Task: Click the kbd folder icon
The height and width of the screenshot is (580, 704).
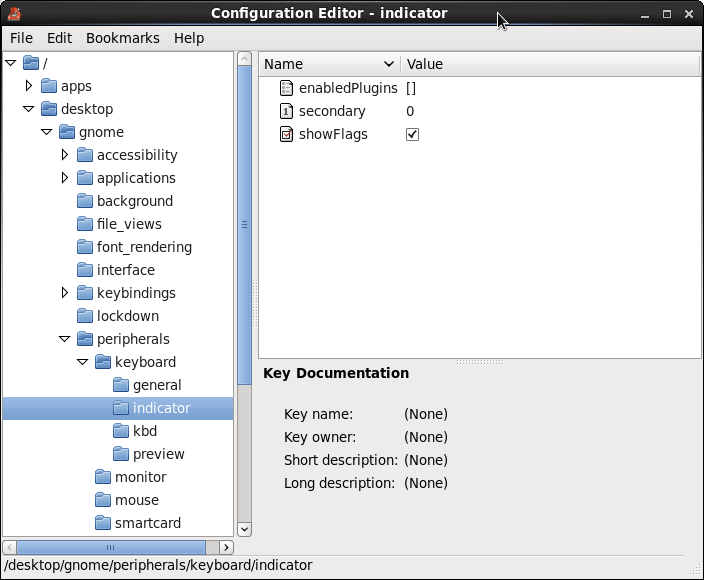Action: point(121,431)
